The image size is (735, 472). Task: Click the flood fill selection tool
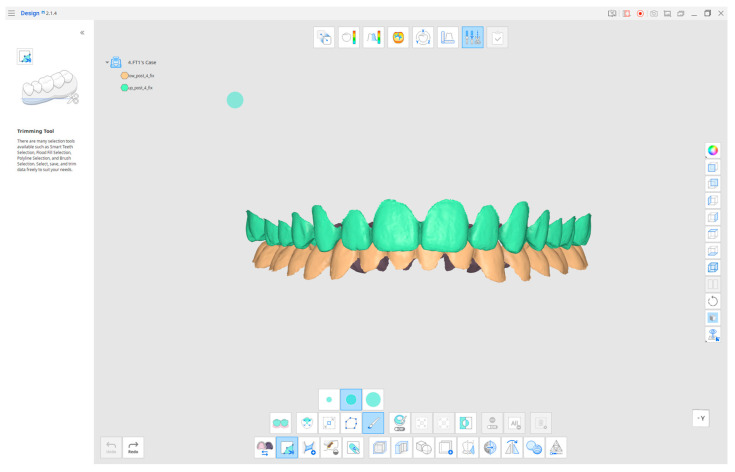pos(307,424)
